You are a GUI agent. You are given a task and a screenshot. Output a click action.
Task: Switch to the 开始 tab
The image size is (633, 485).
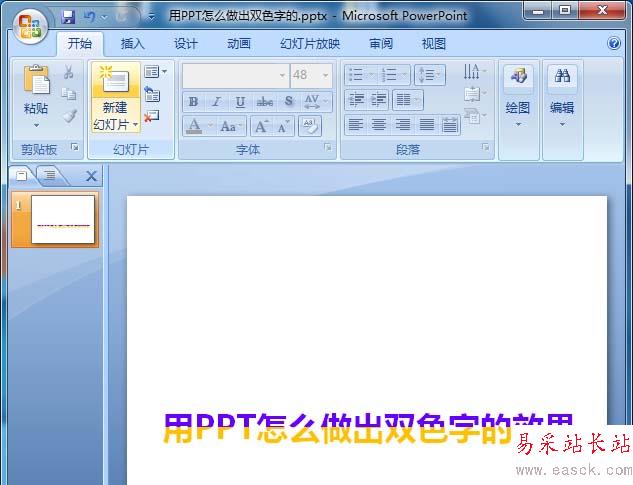[x=80, y=43]
